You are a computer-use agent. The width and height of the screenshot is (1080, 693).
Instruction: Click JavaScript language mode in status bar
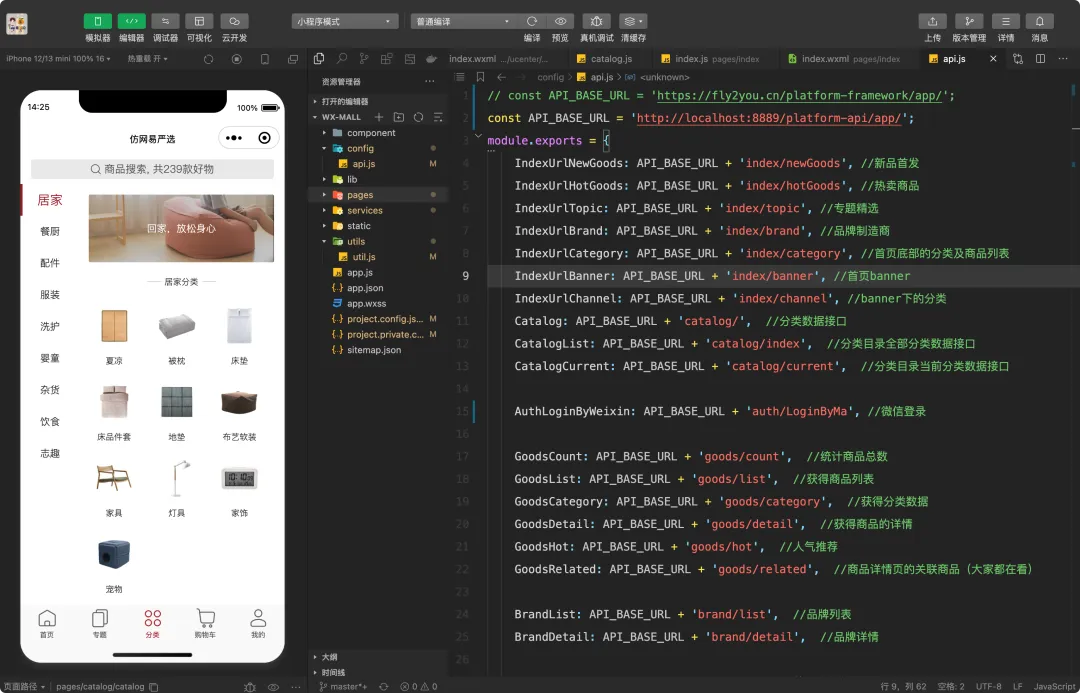(x=1054, y=686)
